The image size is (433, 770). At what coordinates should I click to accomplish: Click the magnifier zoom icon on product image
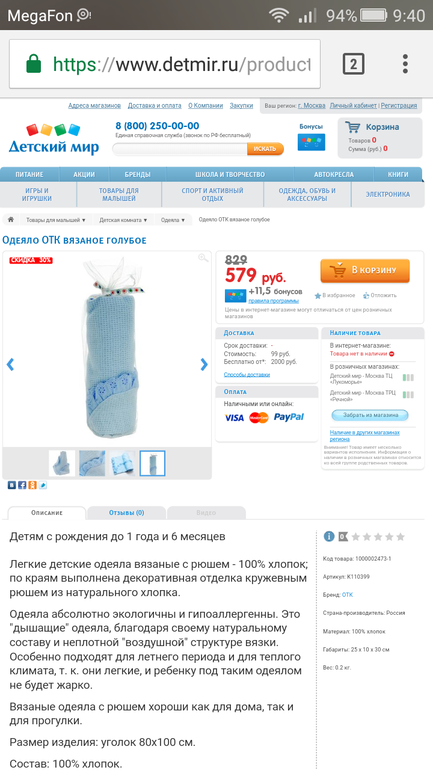pos(203,258)
